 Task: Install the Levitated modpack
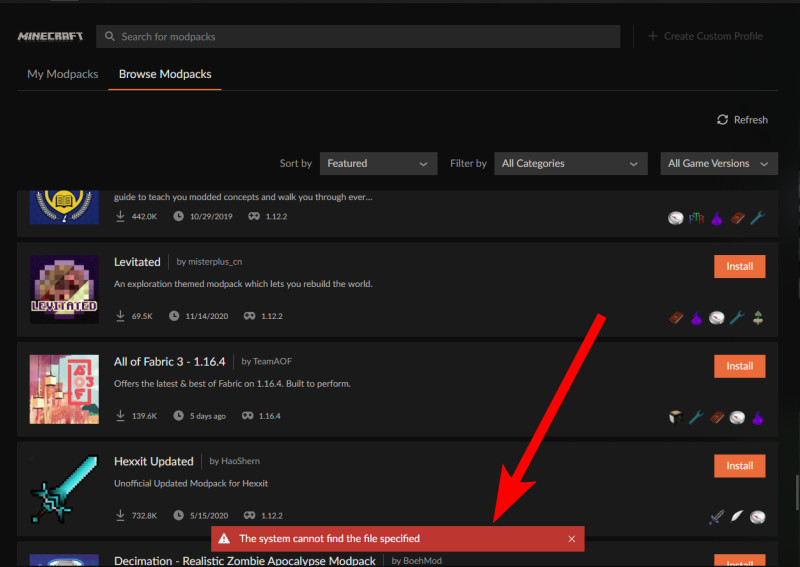(x=739, y=266)
